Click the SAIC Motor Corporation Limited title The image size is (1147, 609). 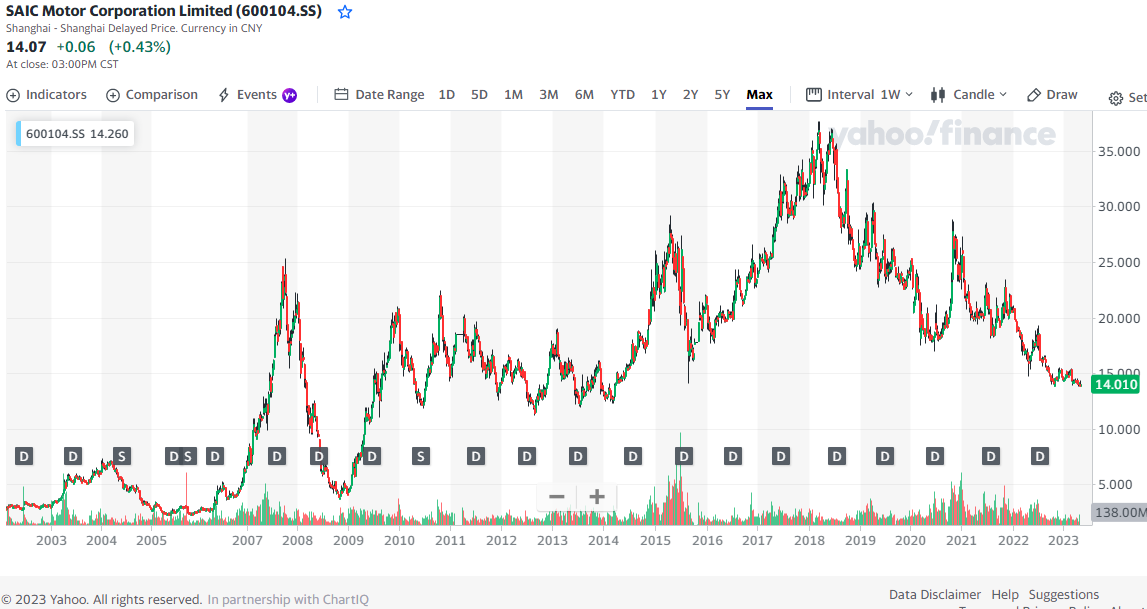pos(164,12)
